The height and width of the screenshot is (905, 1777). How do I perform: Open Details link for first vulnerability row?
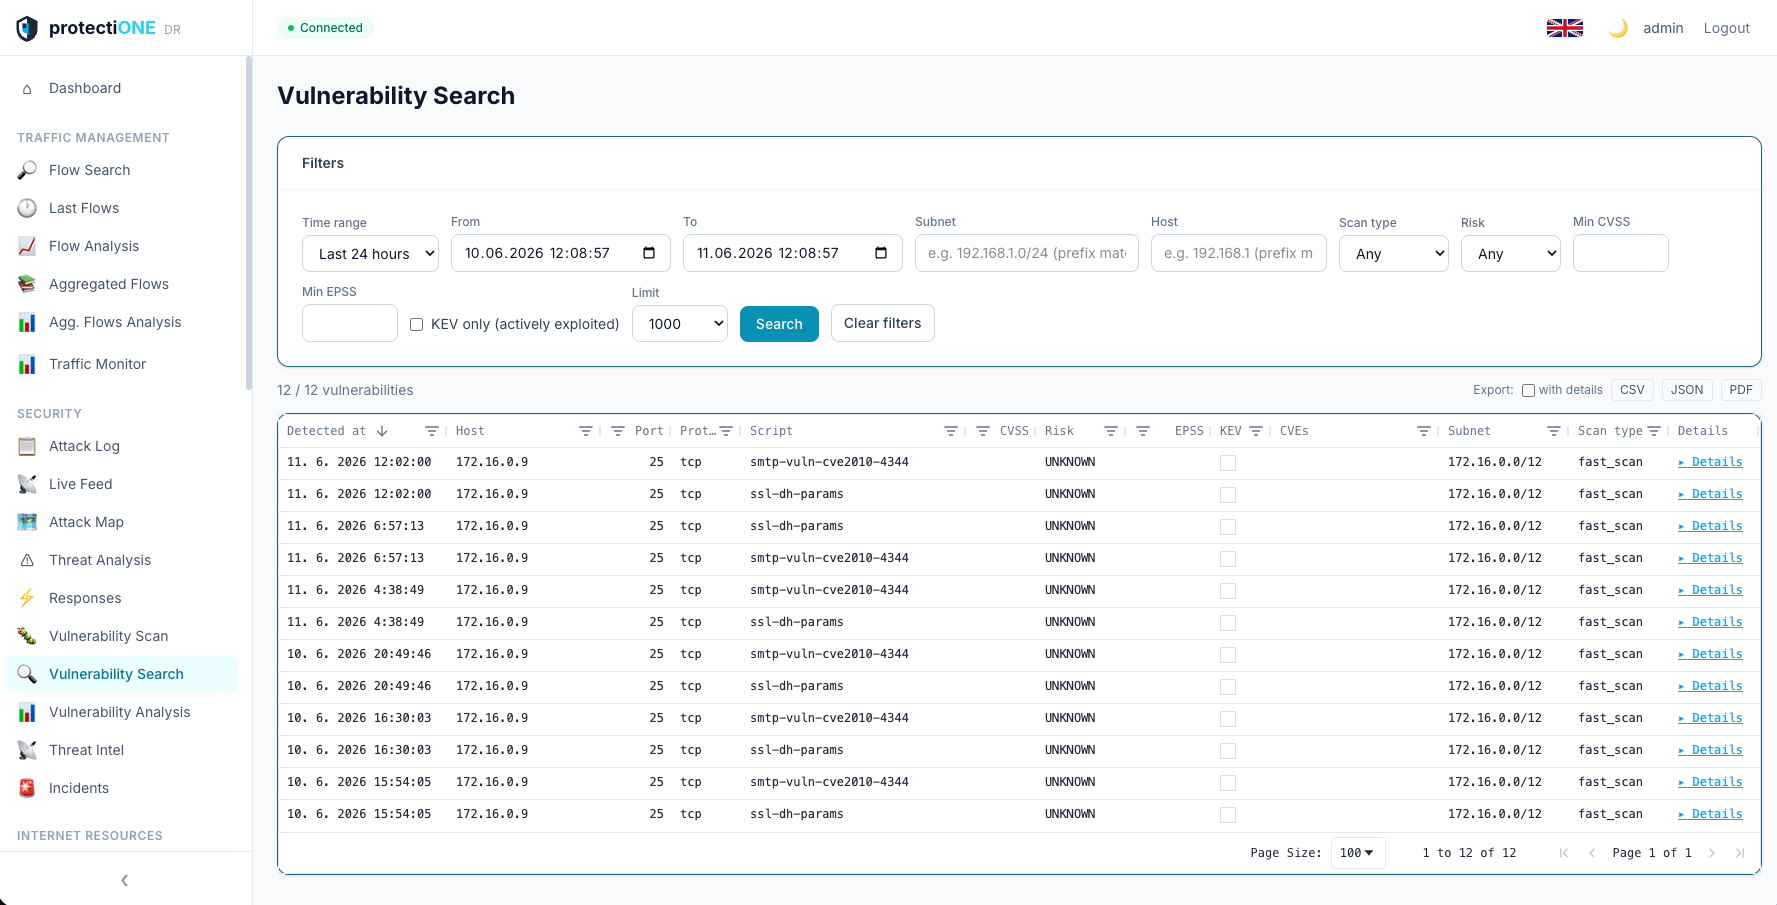point(1711,462)
